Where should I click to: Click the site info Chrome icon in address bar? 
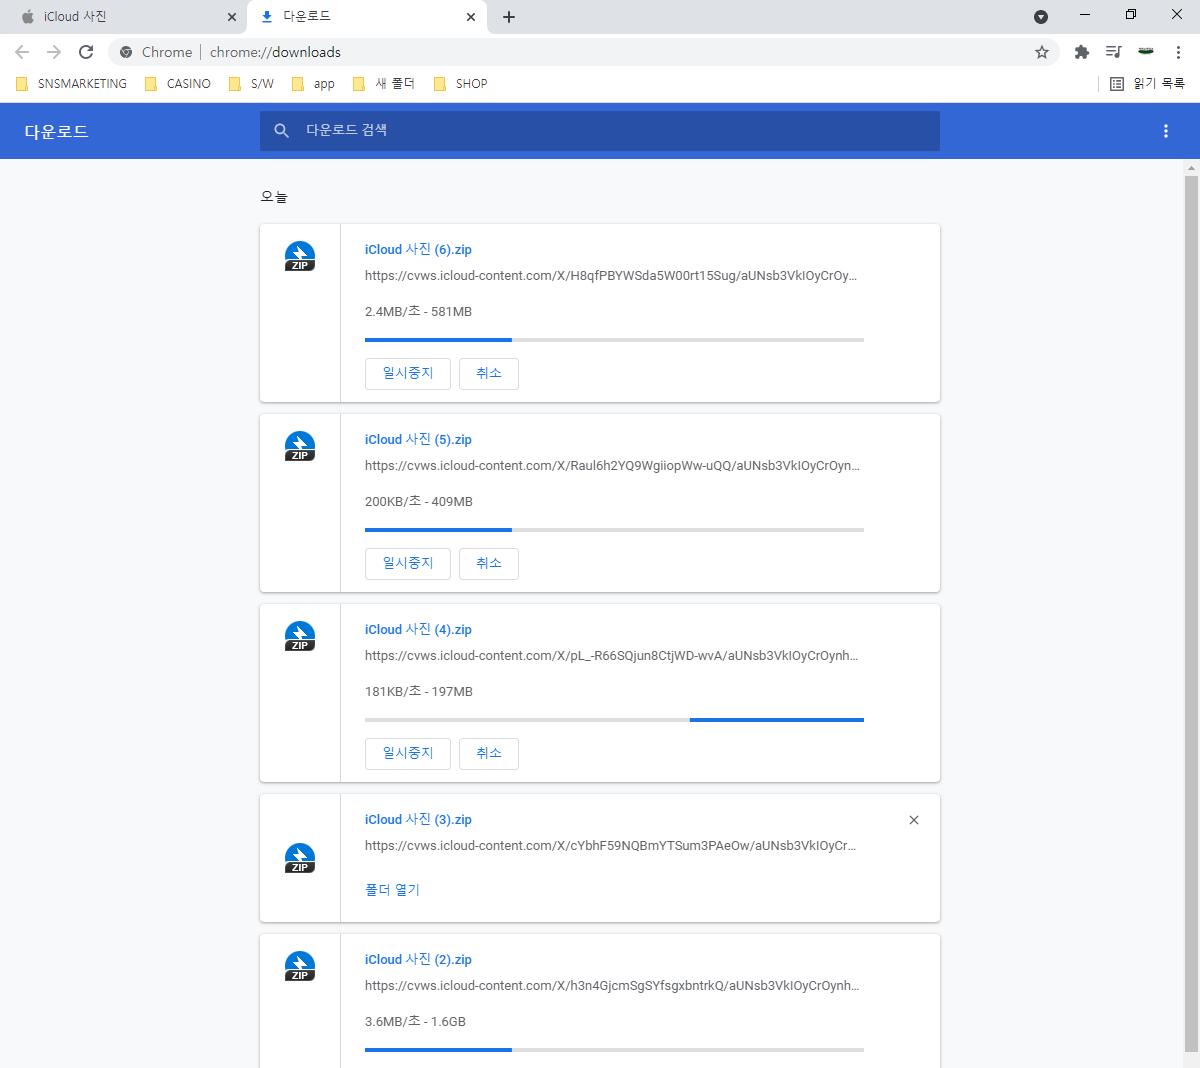point(126,52)
